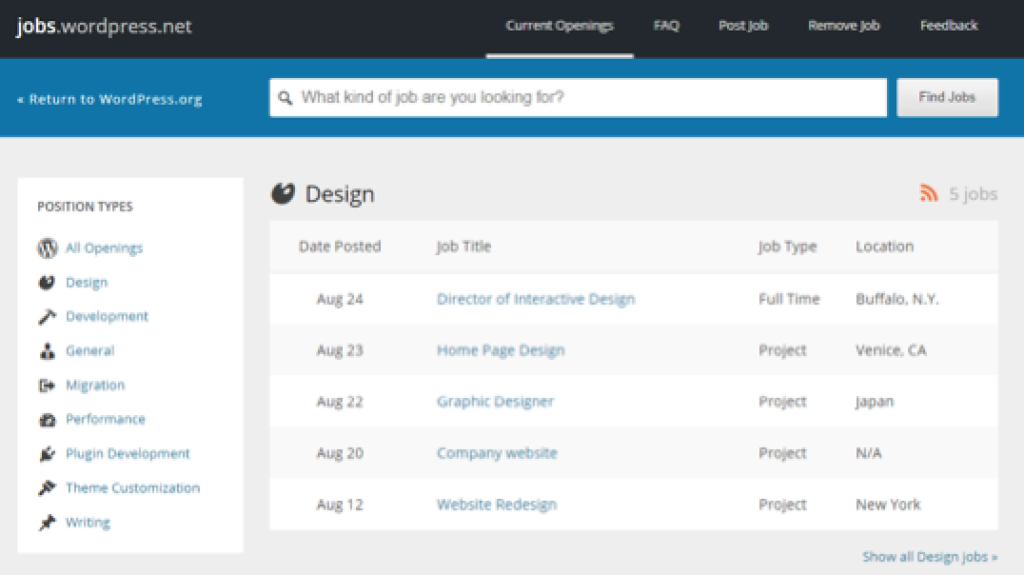Click the Performance gauge icon
The height and width of the screenshot is (575, 1024).
(47, 420)
